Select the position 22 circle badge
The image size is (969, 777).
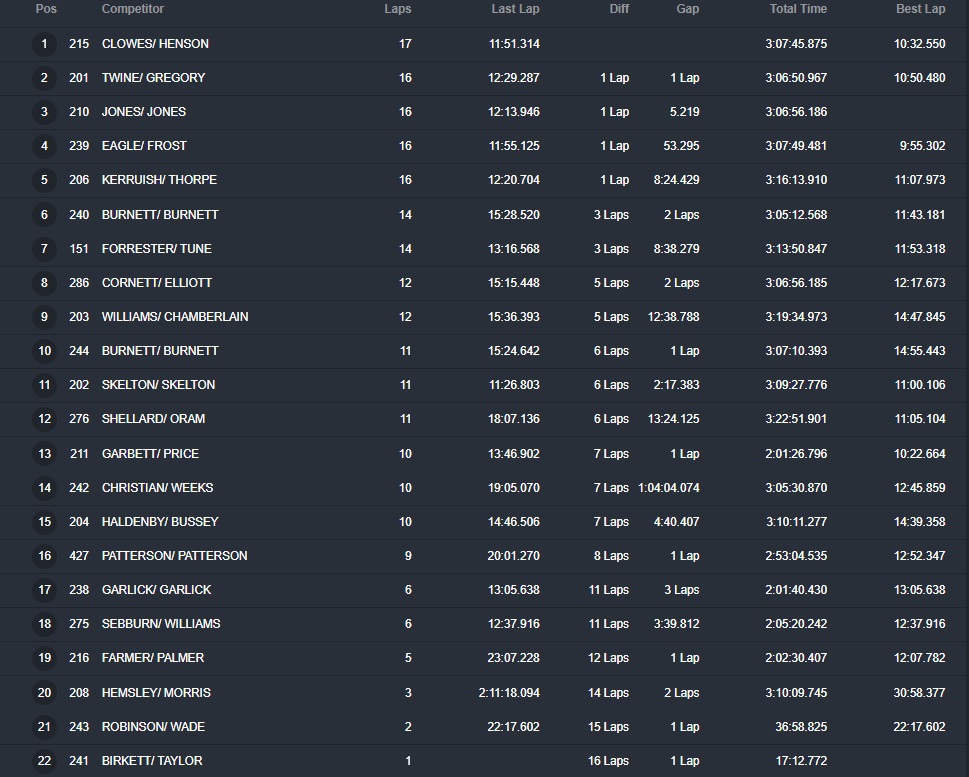pyautogui.click(x=44, y=761)
